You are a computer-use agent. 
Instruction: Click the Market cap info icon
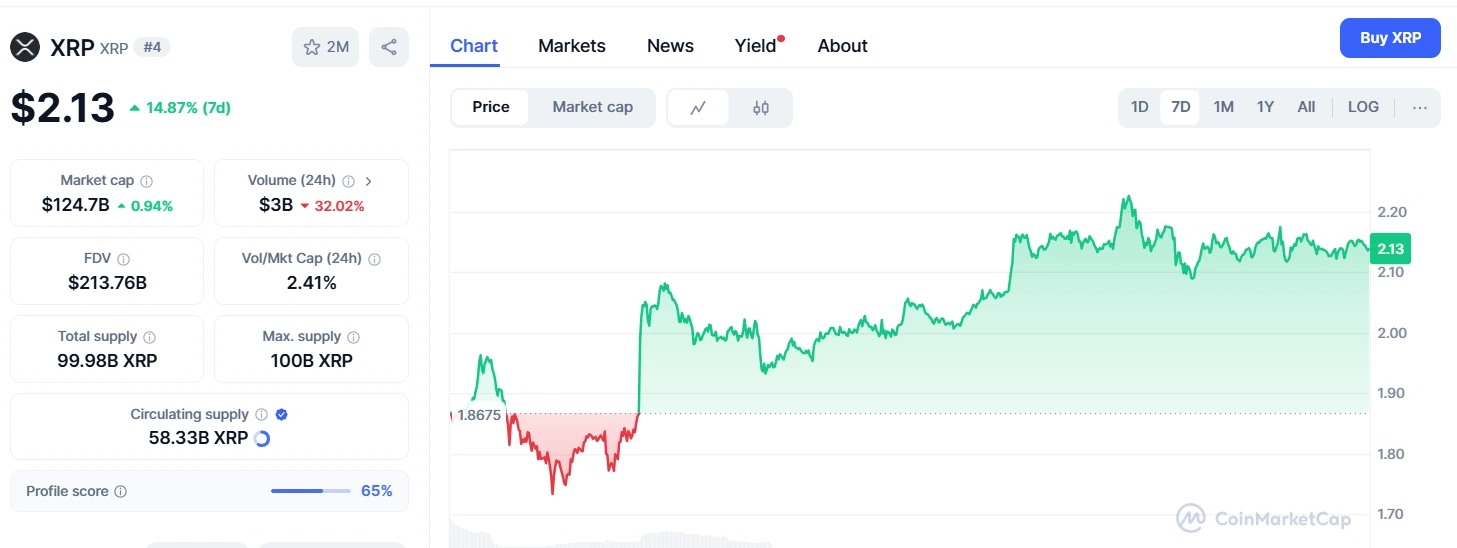point(147,181)
